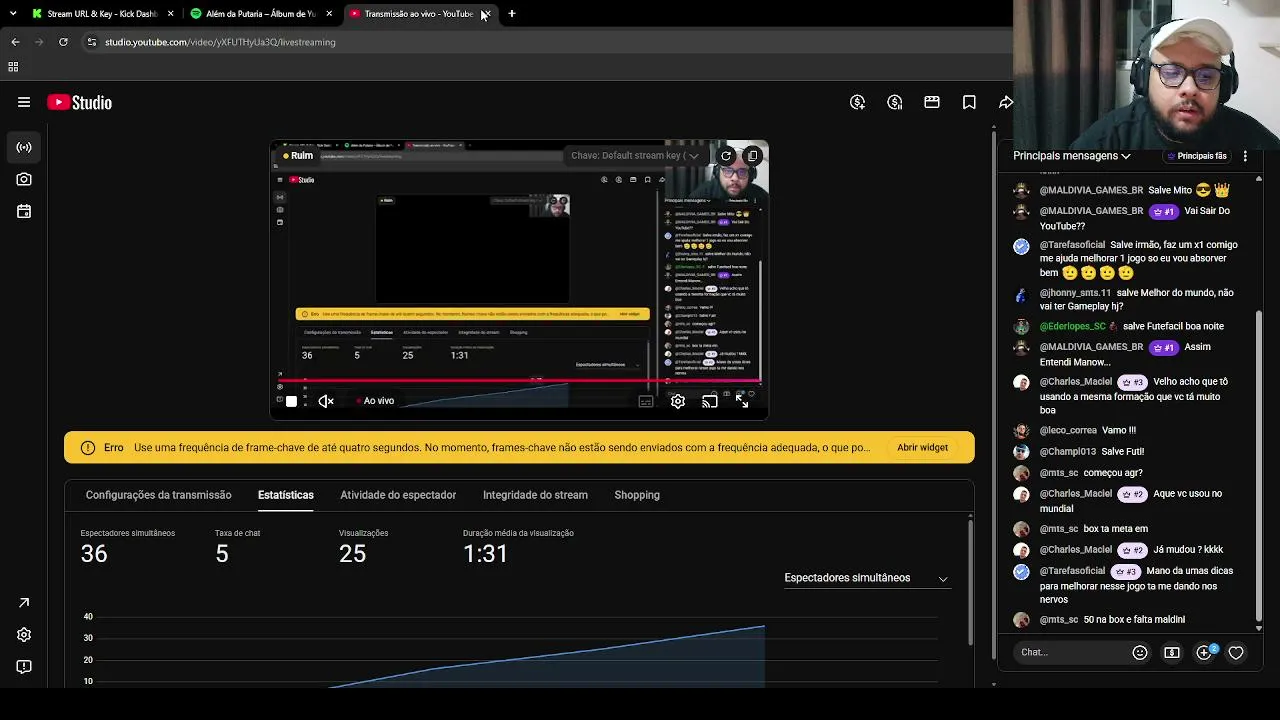Click username @Tarefasoficial asking for x1
This screenshot has width=1280, height=720.
(1072, 245)
